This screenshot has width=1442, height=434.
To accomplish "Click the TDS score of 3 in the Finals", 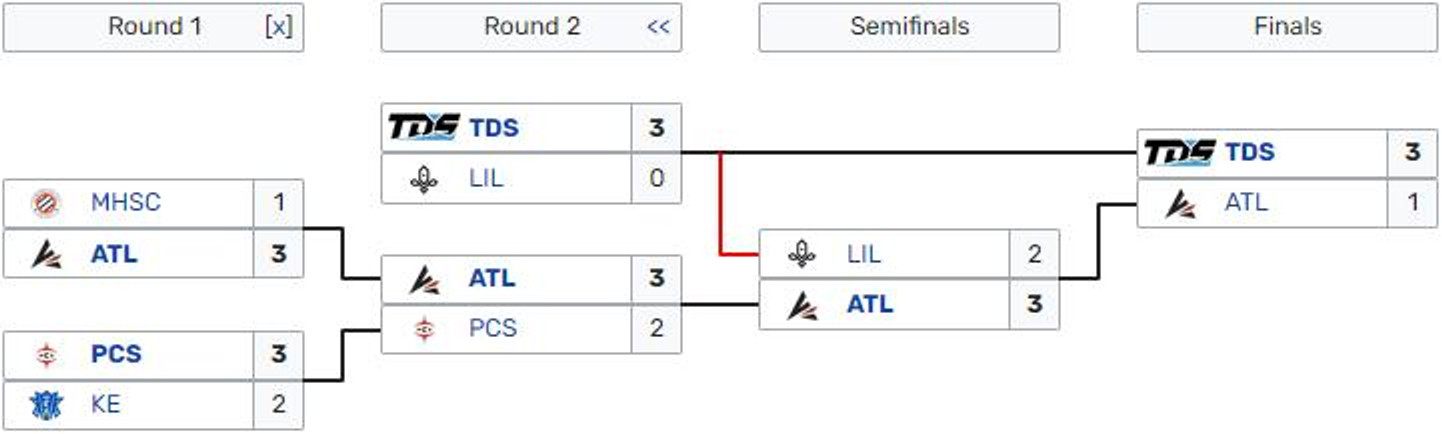I will pyautogui.click(x=1412, y=153).
